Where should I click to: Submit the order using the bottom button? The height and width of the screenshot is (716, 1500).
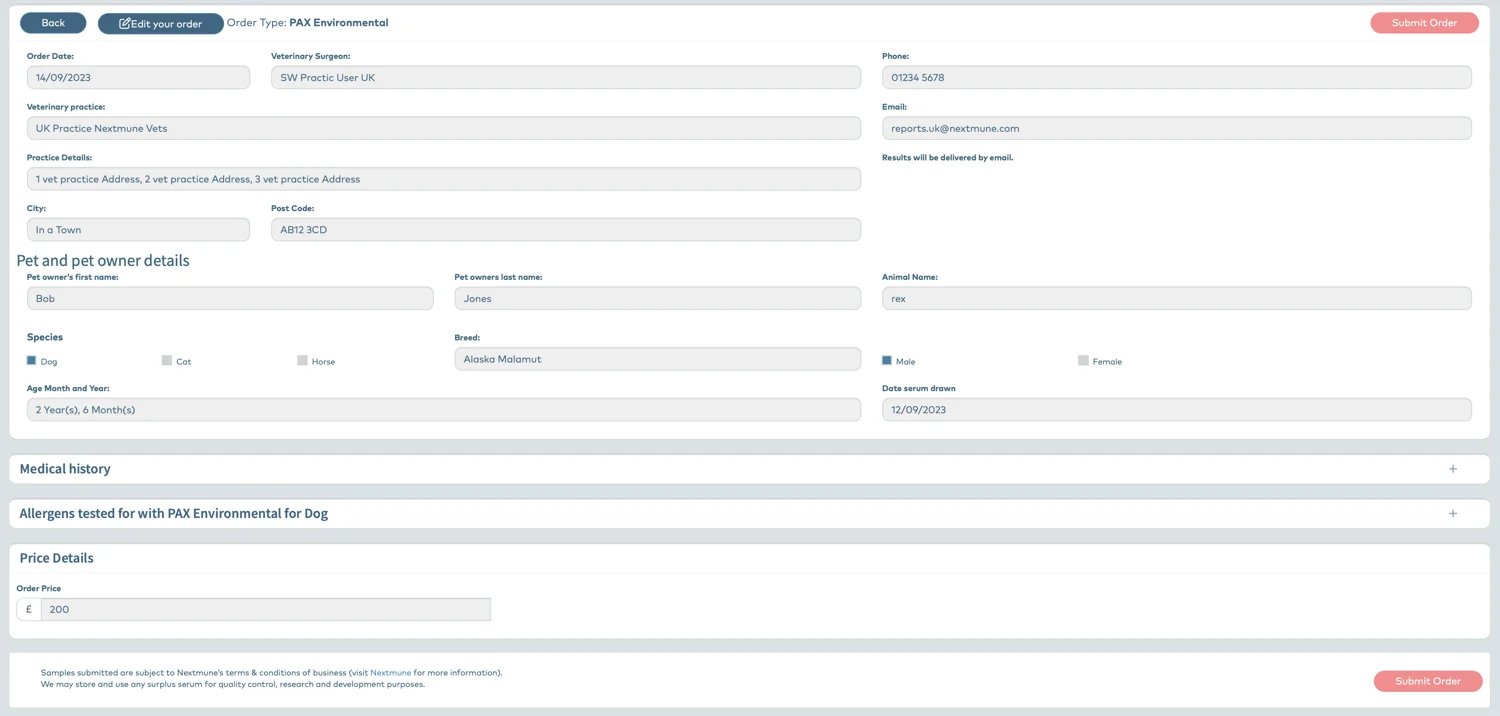1427,681
